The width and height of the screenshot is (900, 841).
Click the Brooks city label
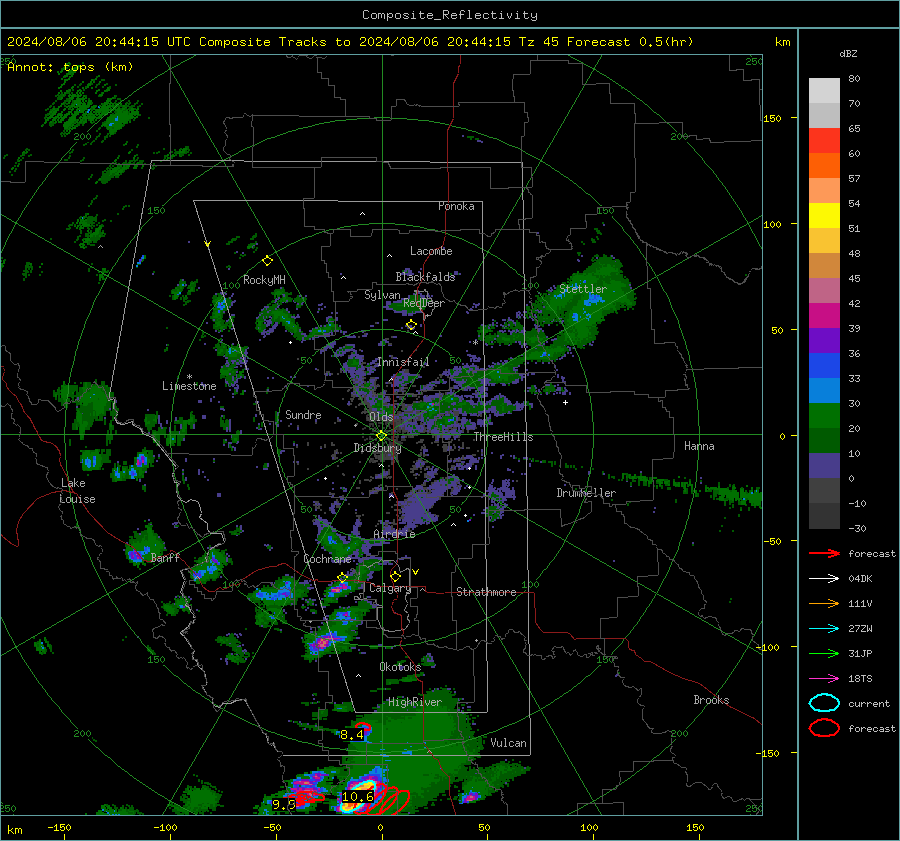click(711, 700)
